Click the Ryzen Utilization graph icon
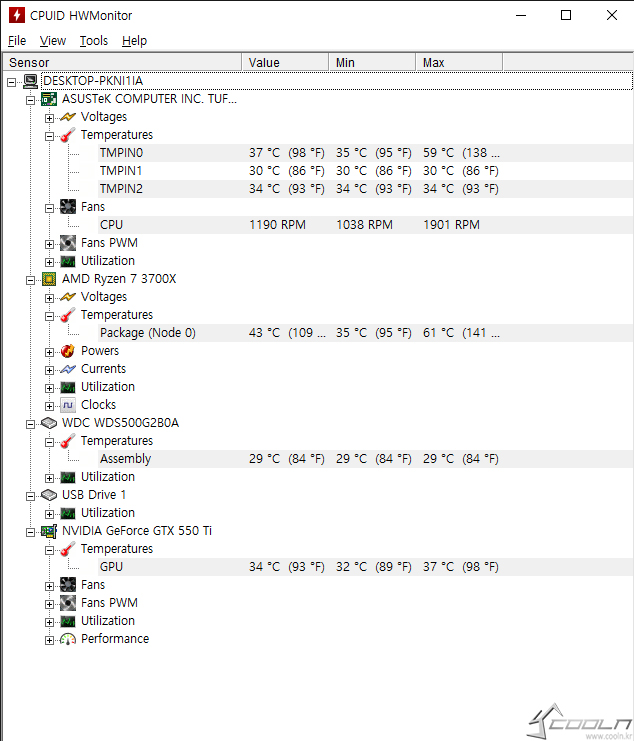The width and height of the screenshot is (634, 741). 68,387
